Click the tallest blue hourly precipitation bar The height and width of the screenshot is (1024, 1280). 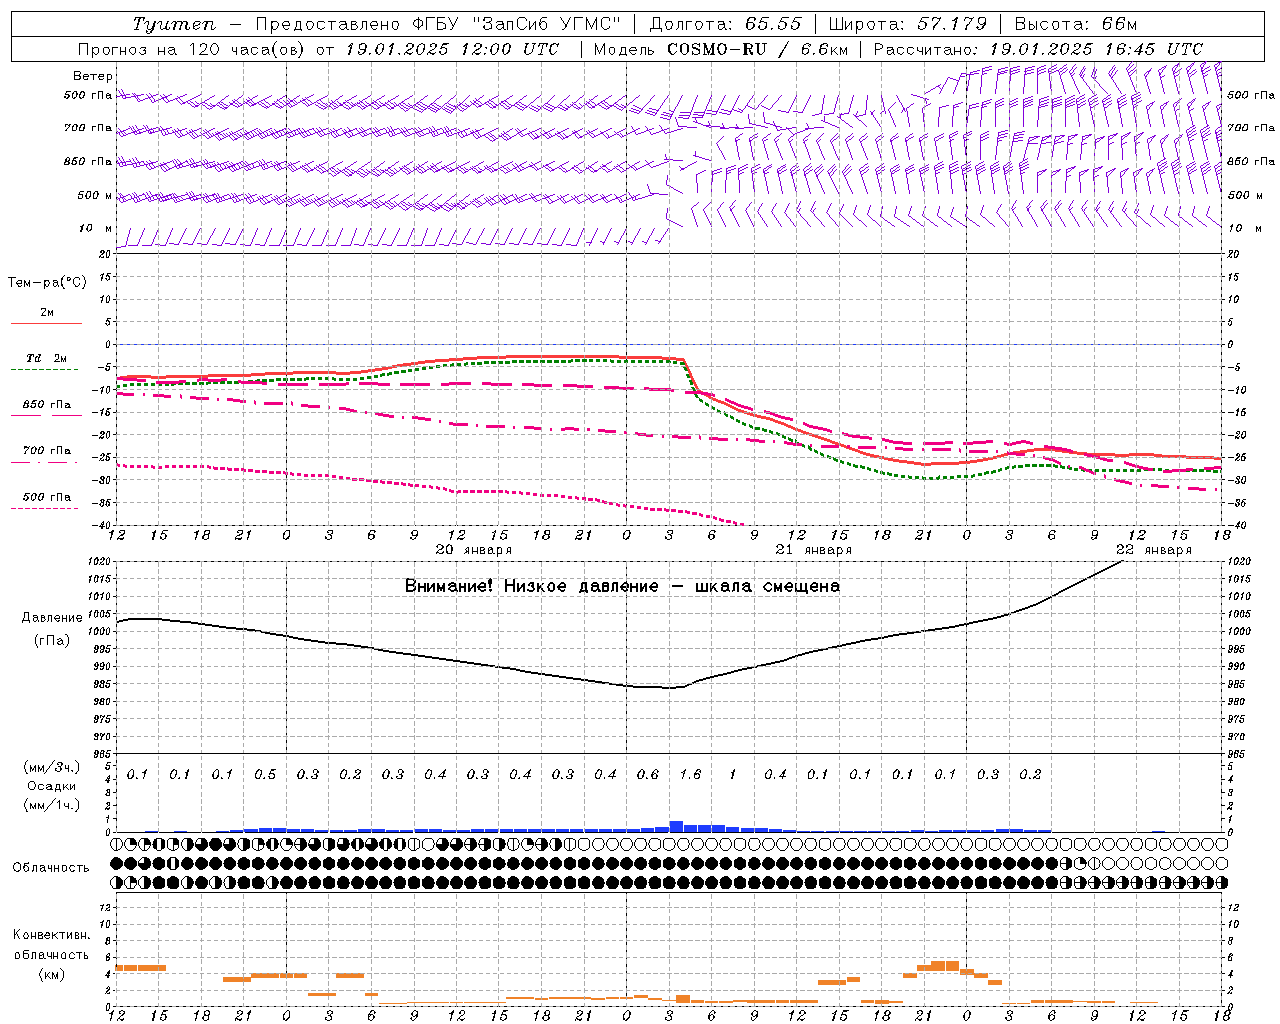(x=676, y=826)
